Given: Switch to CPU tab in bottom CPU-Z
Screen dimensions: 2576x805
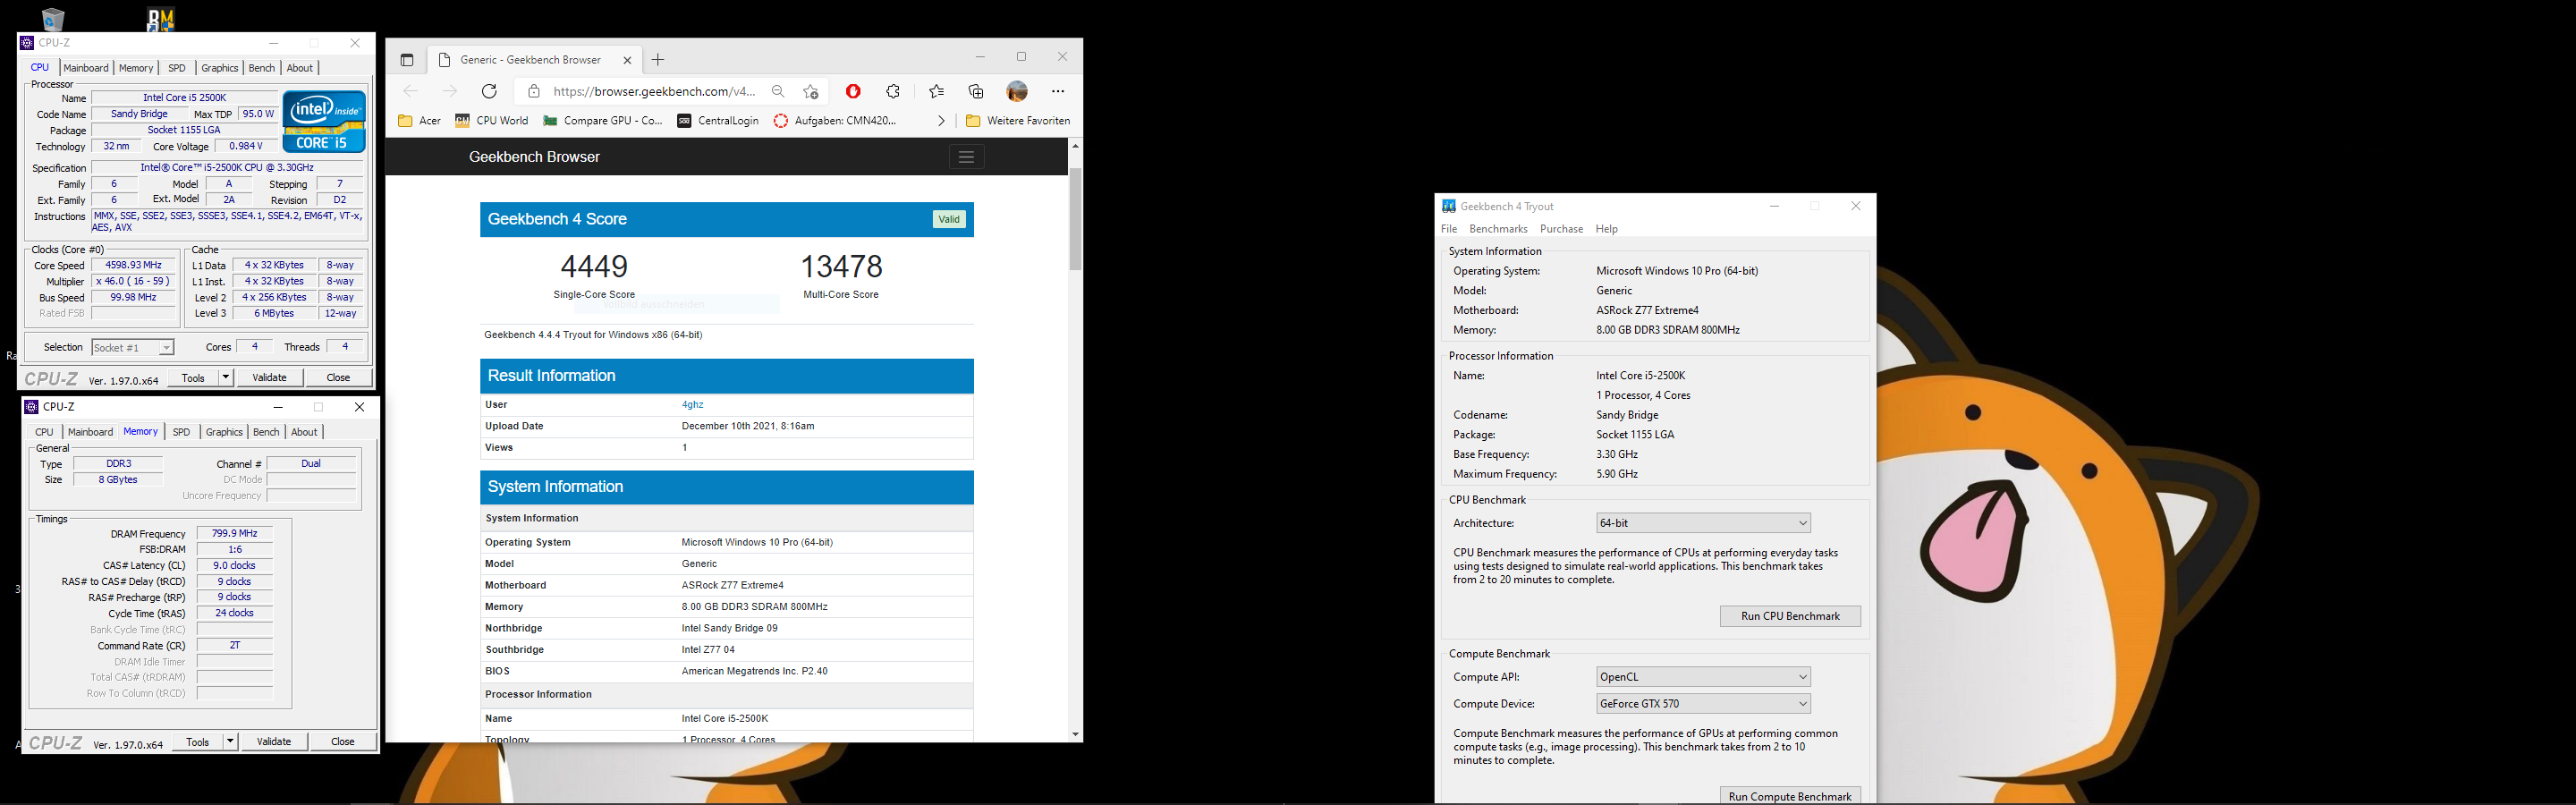Looking at the screenshot, I should 44,432.
